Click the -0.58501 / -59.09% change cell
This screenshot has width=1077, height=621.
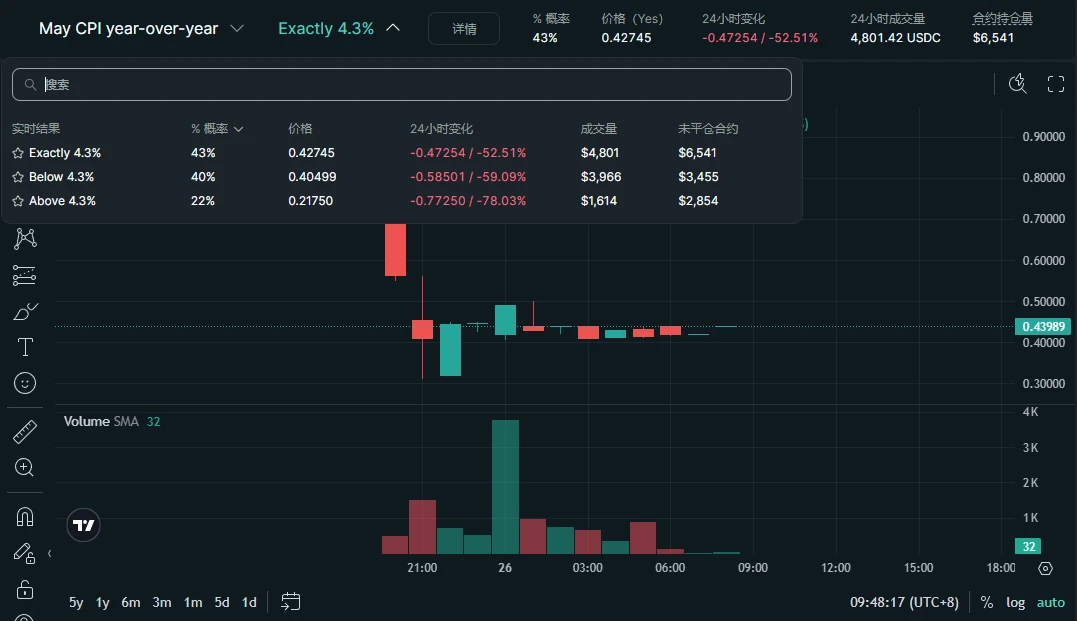(468, 177)
